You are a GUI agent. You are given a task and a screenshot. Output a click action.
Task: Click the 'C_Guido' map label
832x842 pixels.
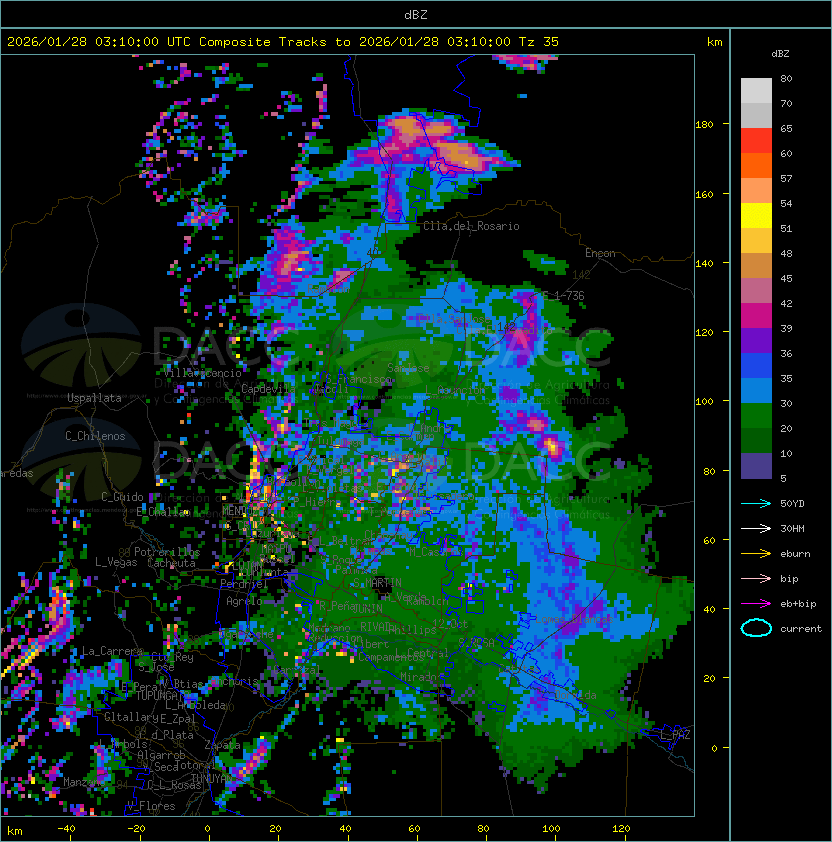tap(122, 497)
